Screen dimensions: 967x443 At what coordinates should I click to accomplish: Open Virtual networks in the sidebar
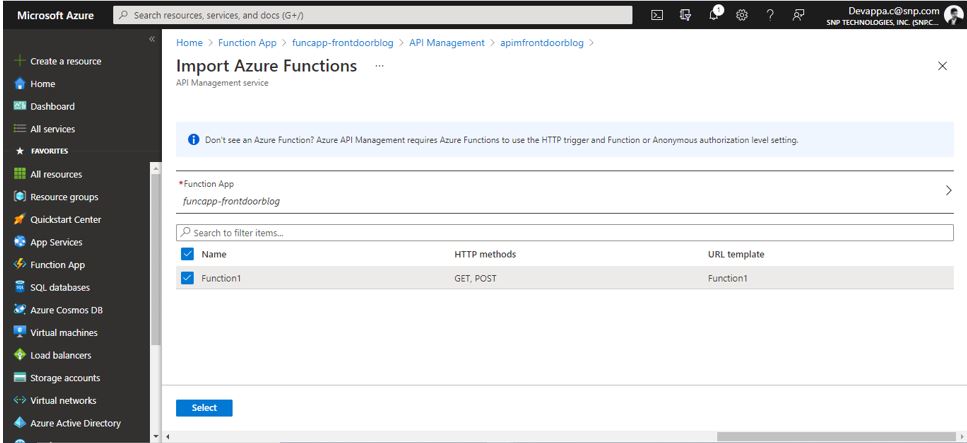click(x=63, y=400)
